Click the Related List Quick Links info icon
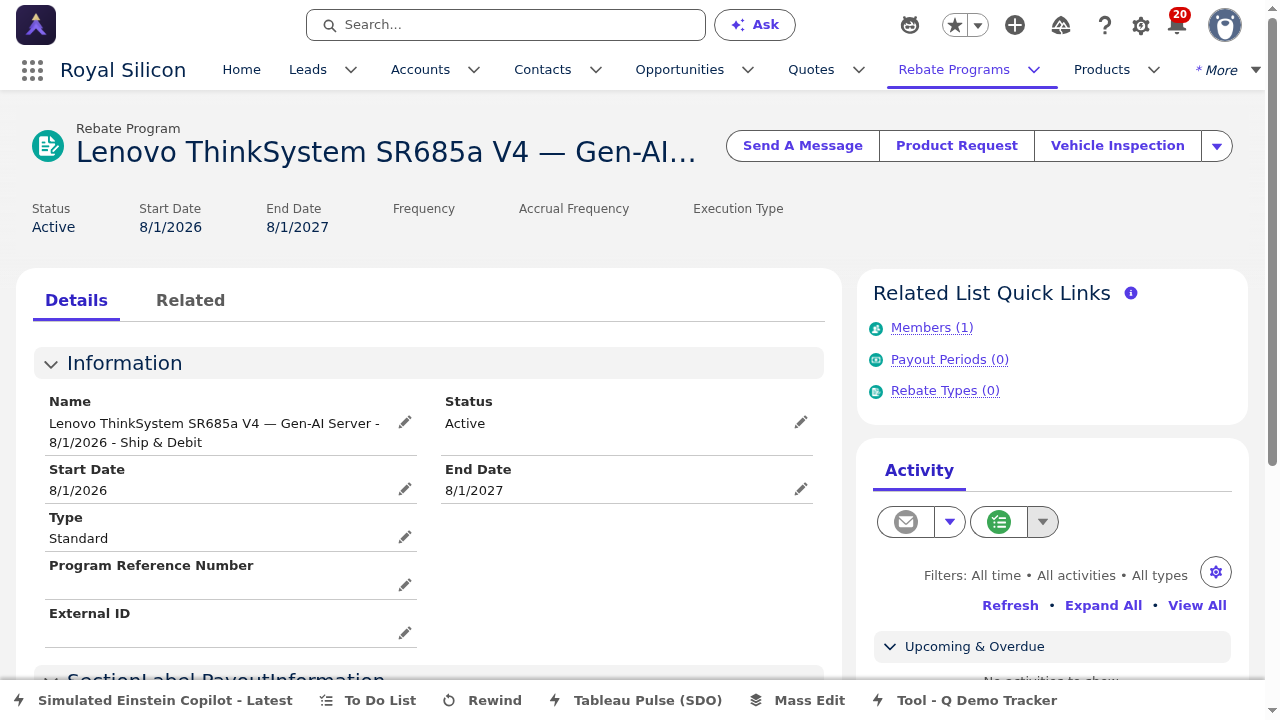 coord(1131,293)
